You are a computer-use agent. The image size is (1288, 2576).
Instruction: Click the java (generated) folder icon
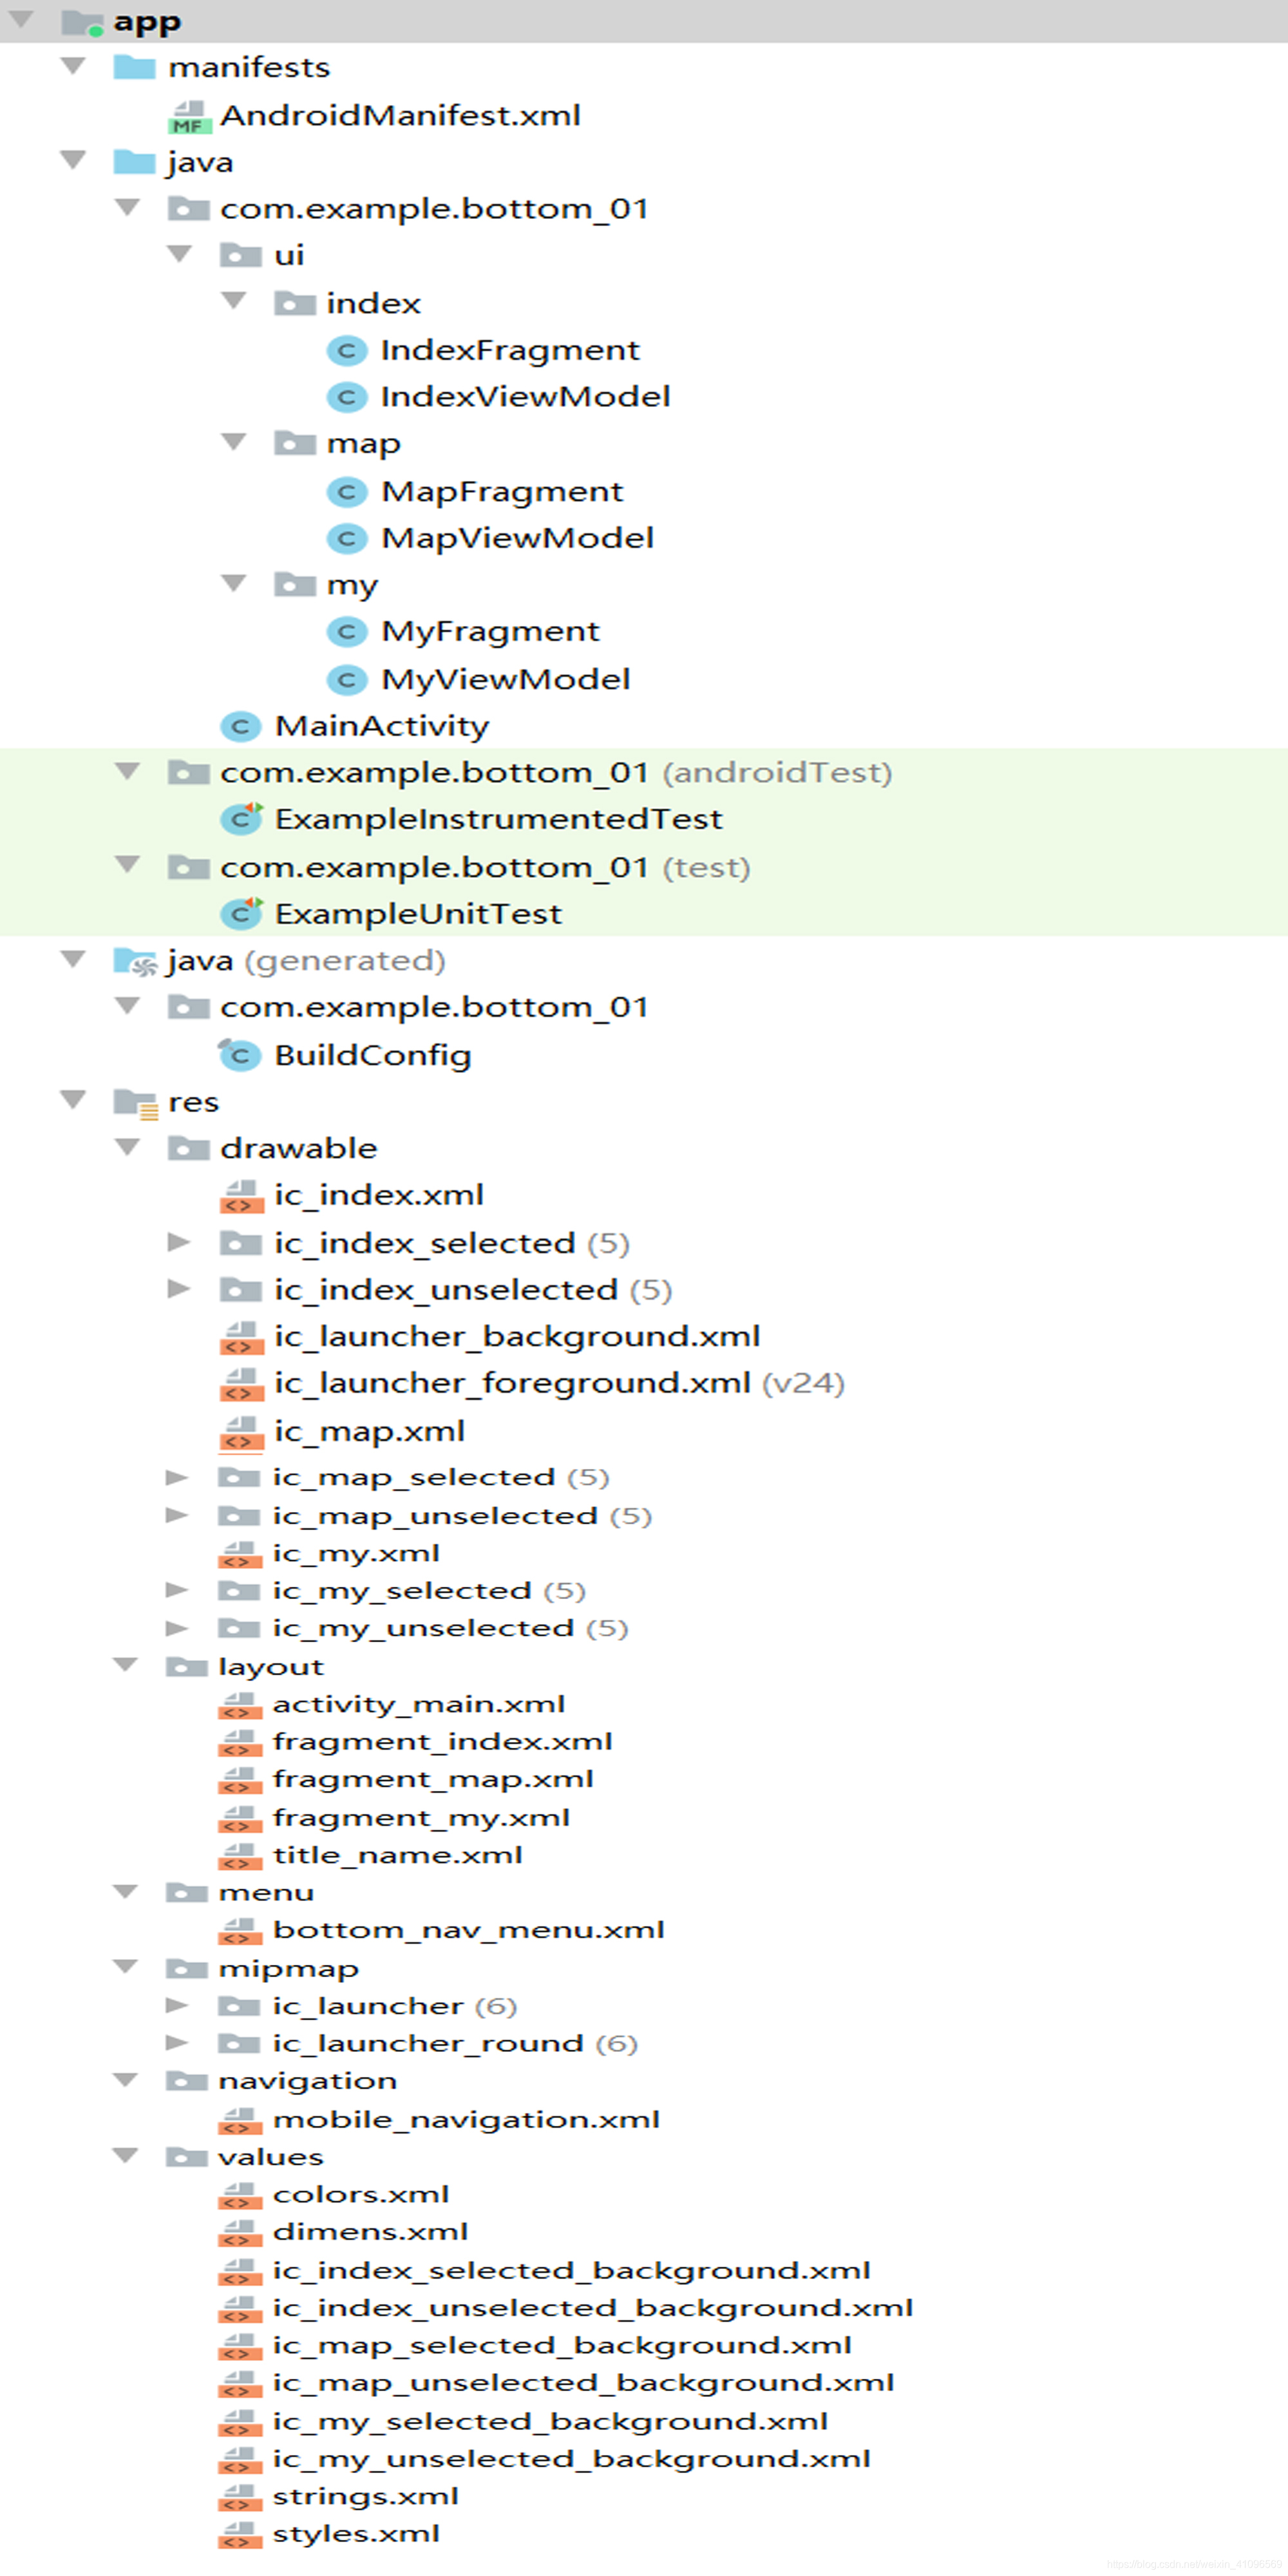(135, 961)
